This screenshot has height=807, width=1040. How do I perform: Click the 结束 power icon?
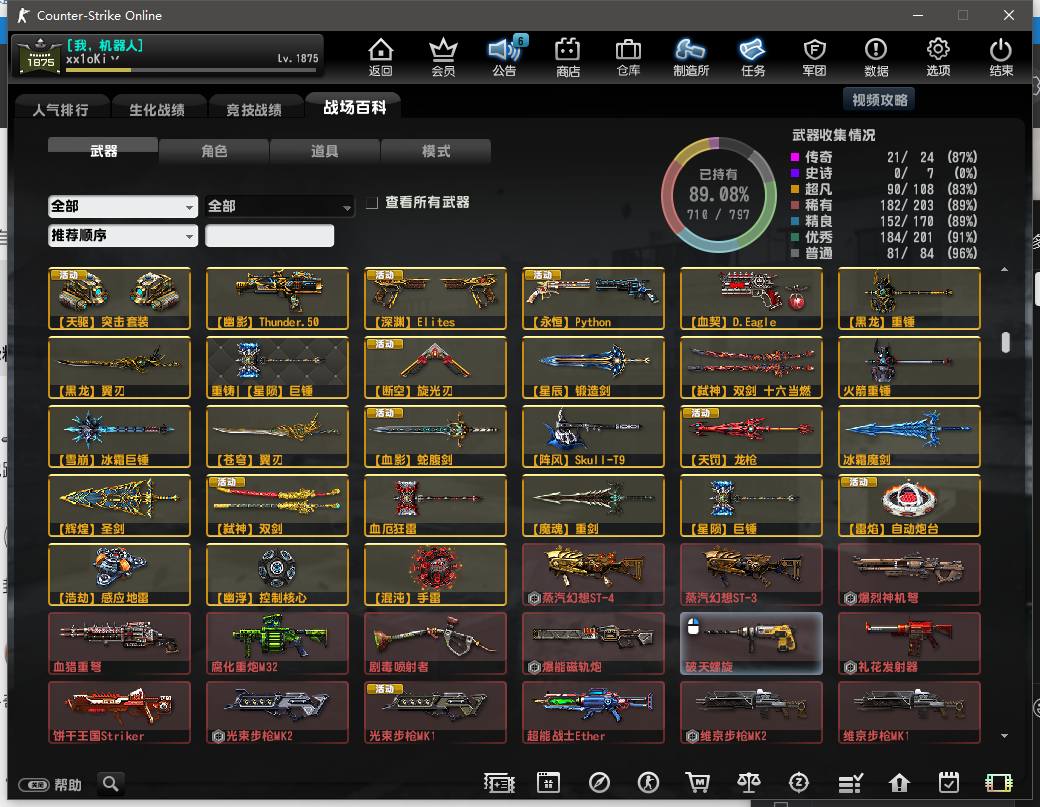point(1000,57)
